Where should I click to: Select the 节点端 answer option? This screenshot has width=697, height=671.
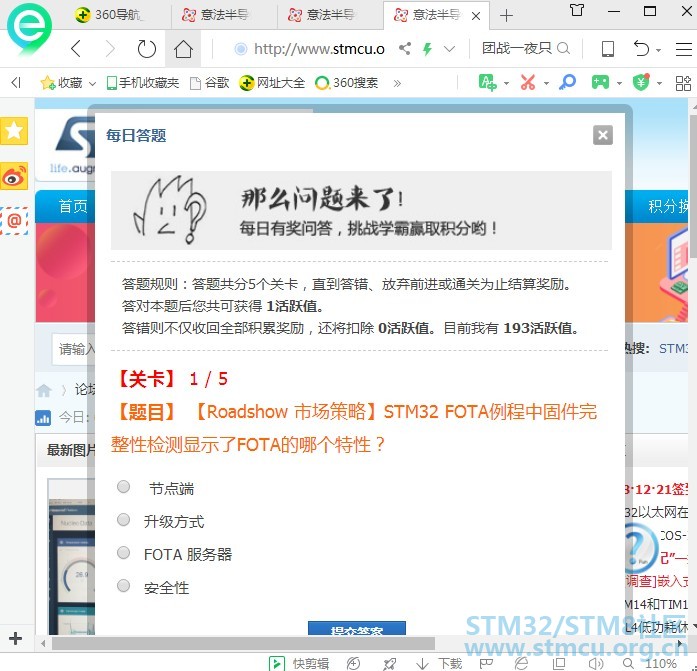(x=123, y=487)
